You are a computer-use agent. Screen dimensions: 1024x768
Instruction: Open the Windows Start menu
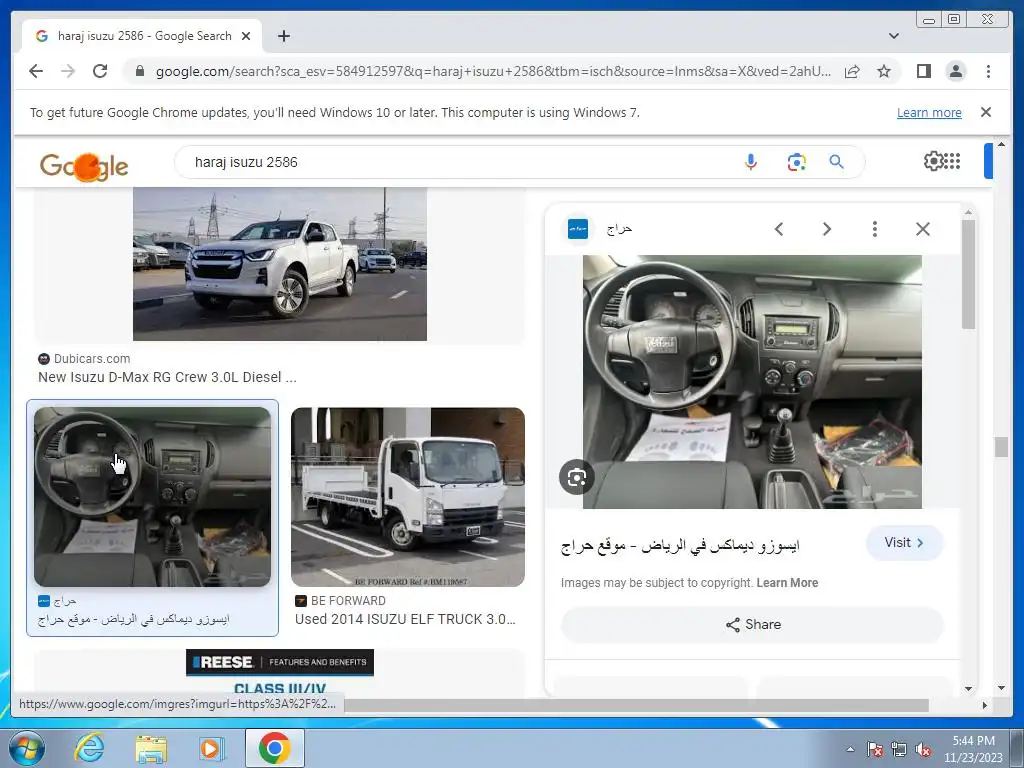[x=26, y=748]
